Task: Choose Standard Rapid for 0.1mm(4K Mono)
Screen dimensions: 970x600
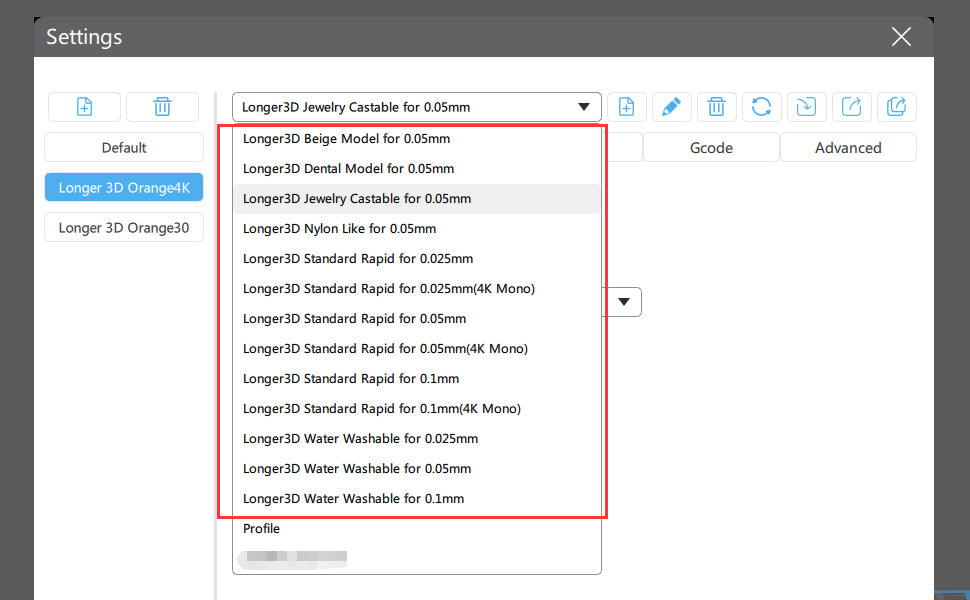Action: tap(416, 409)
